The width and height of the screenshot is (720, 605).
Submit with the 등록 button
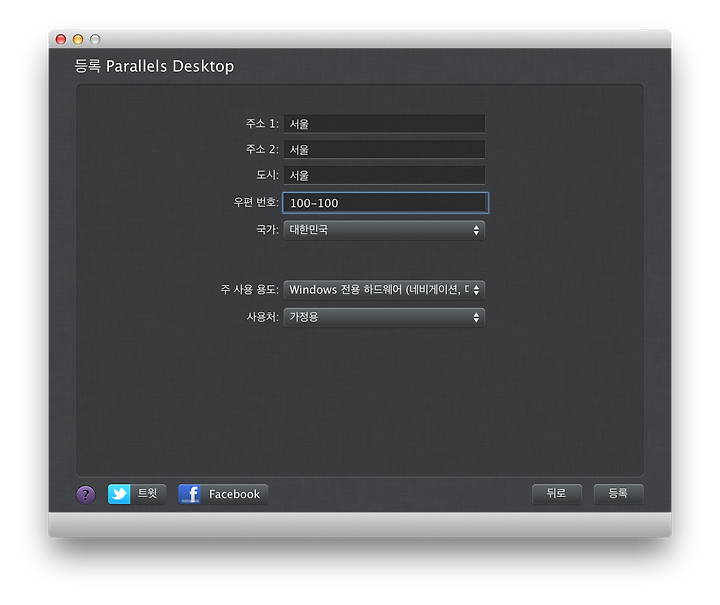coord(618,493)
